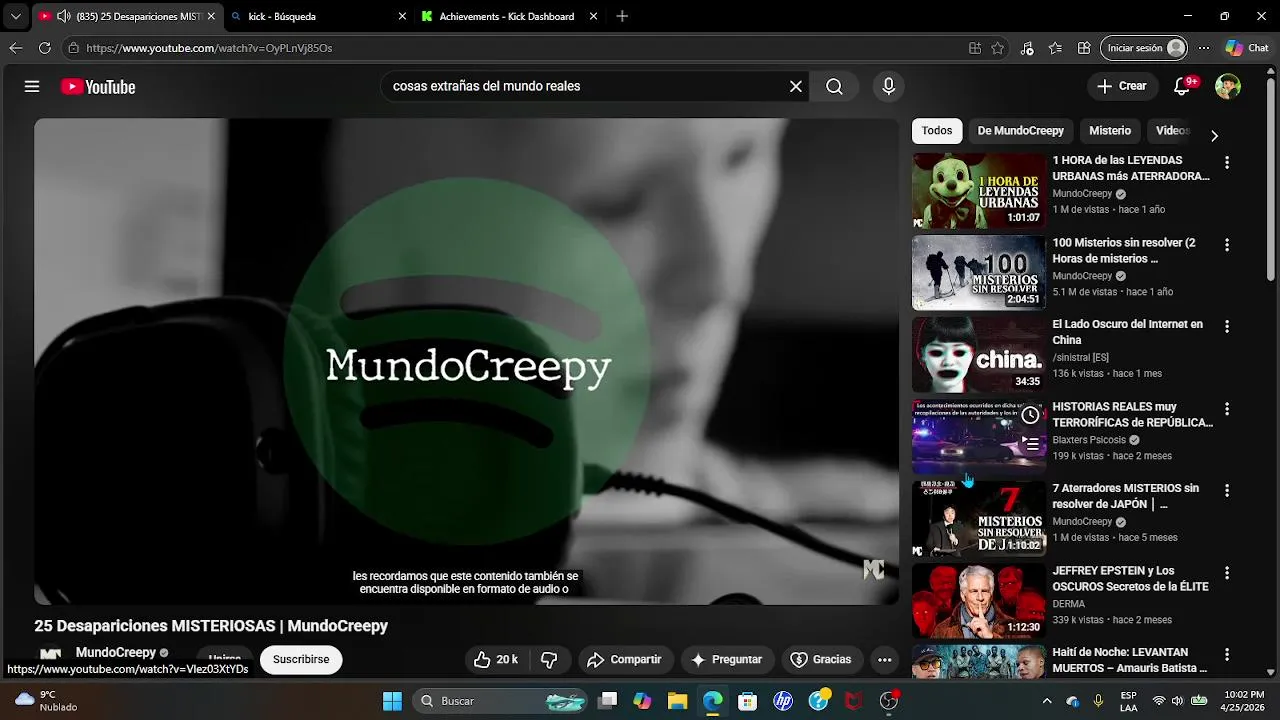Show hidden system tray icons chevron

[1047, 701]
